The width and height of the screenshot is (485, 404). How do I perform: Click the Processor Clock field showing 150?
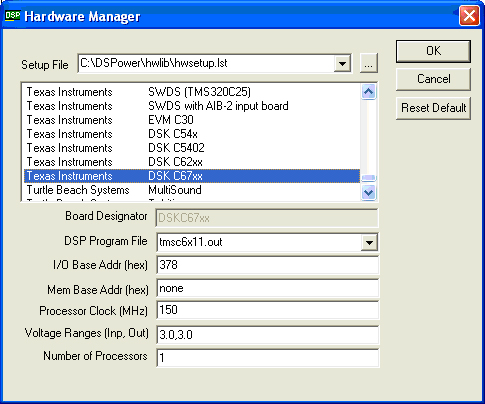click(x=267, y=310)
